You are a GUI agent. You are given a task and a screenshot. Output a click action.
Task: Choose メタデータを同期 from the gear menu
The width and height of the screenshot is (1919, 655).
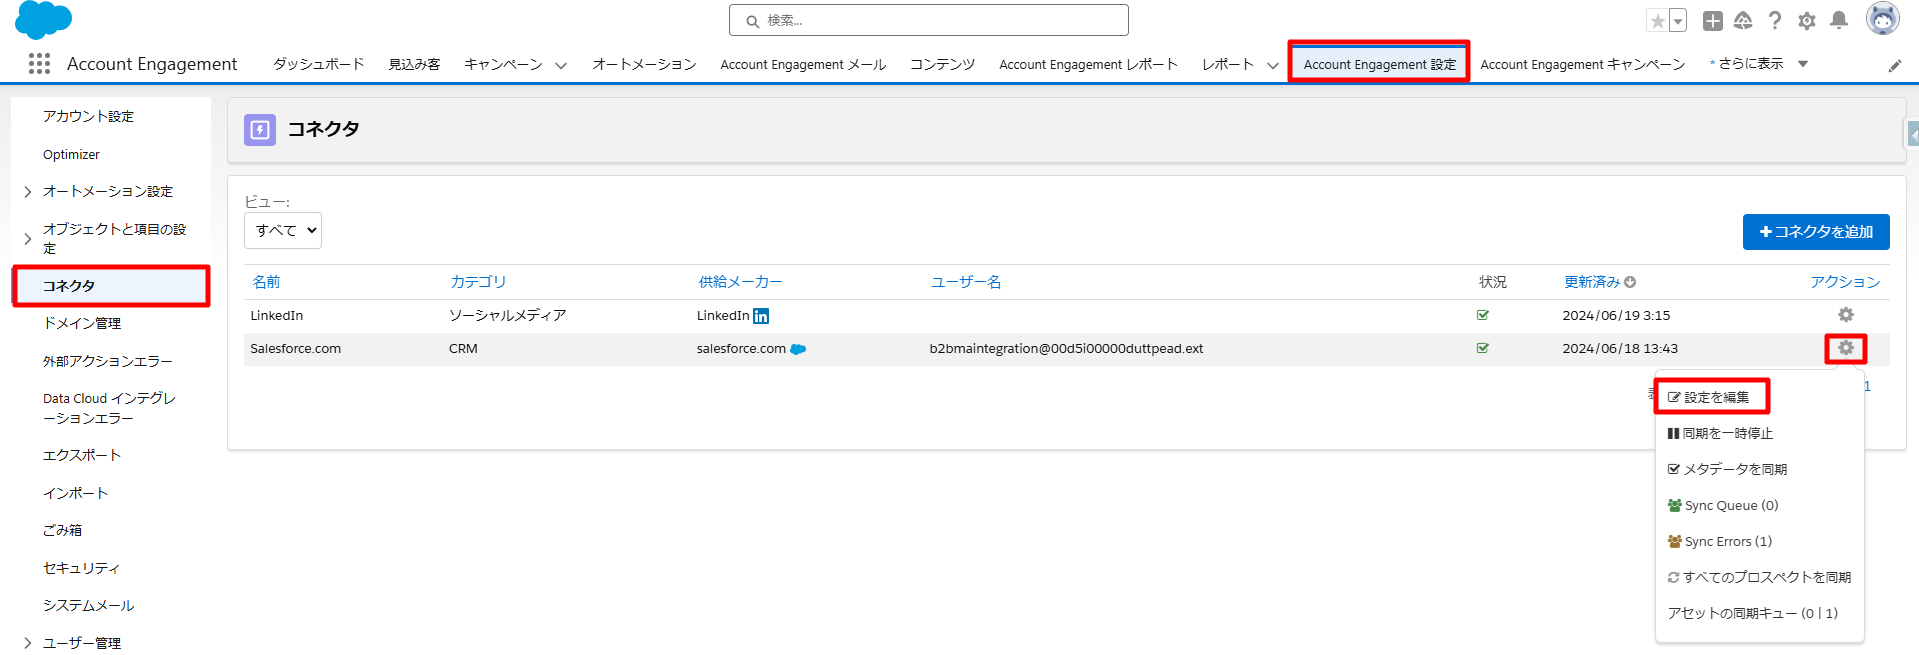point(1727,469)
